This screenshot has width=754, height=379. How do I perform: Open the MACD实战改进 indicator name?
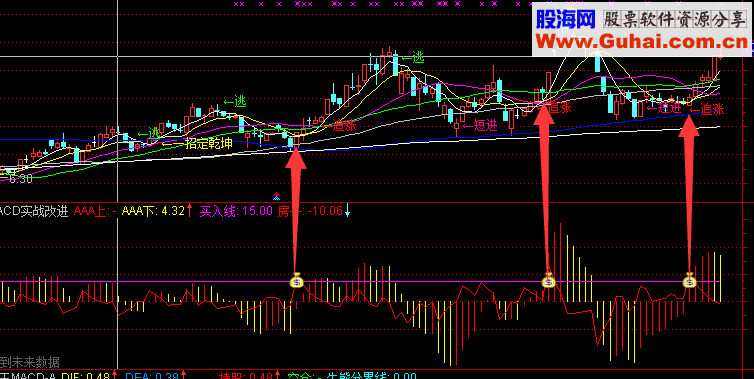(x=34, y=211)
